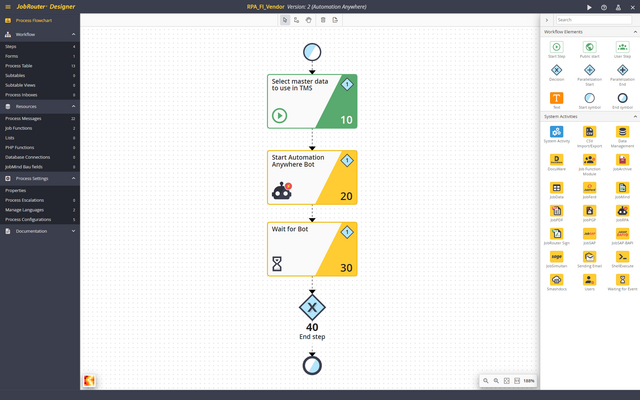Select the Data Management activity
Screen dimensions: 640x400
point(622,131)
